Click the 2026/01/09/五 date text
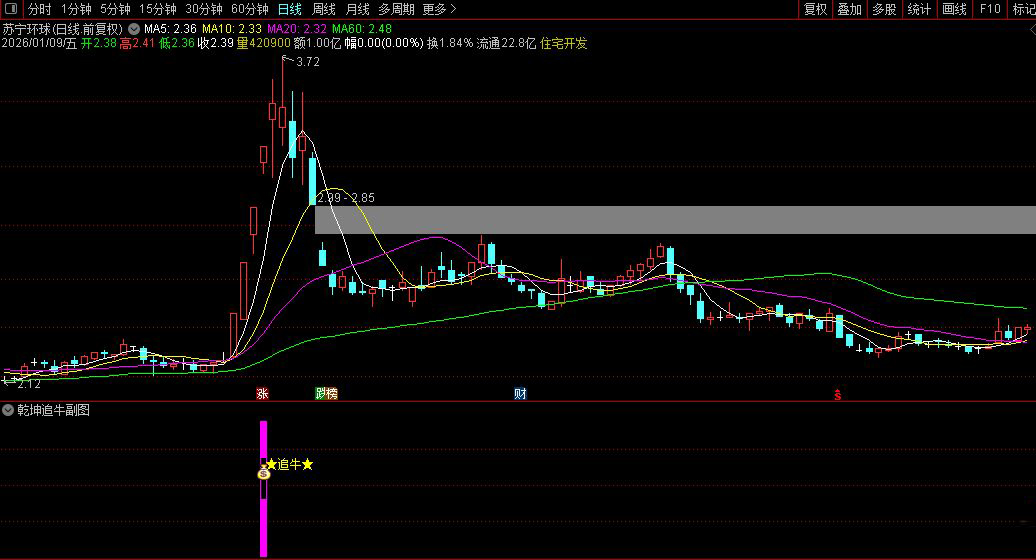Image resolution: width=1036 pixels, height=560 pixels. point(39,44)
